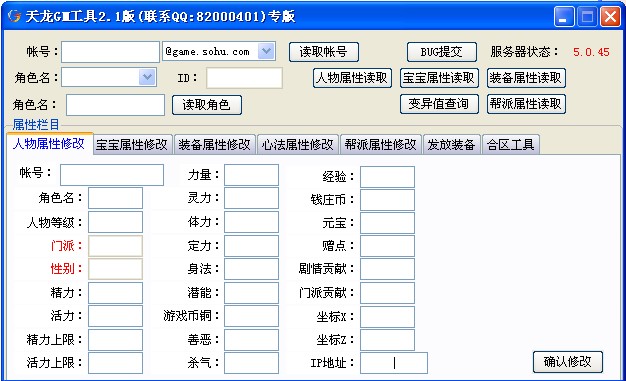Click the app icon in title bar
The height and width of the screenshot is (381, 626).
coord(14,16)
